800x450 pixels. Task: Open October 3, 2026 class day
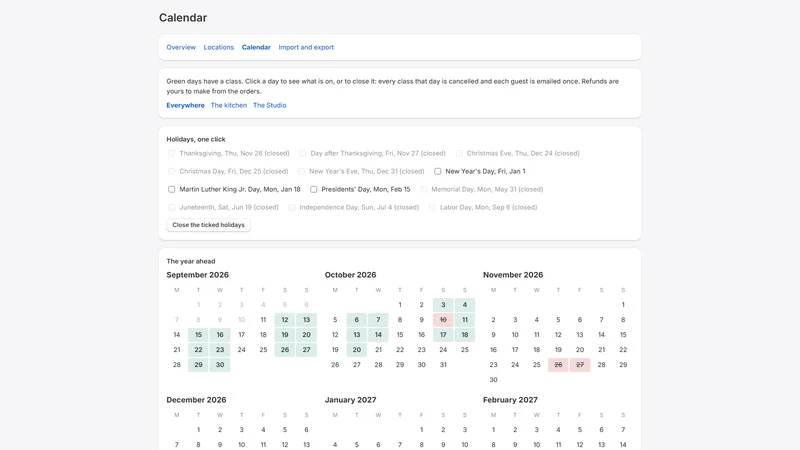pyautogui.click(x=443, y=305)
